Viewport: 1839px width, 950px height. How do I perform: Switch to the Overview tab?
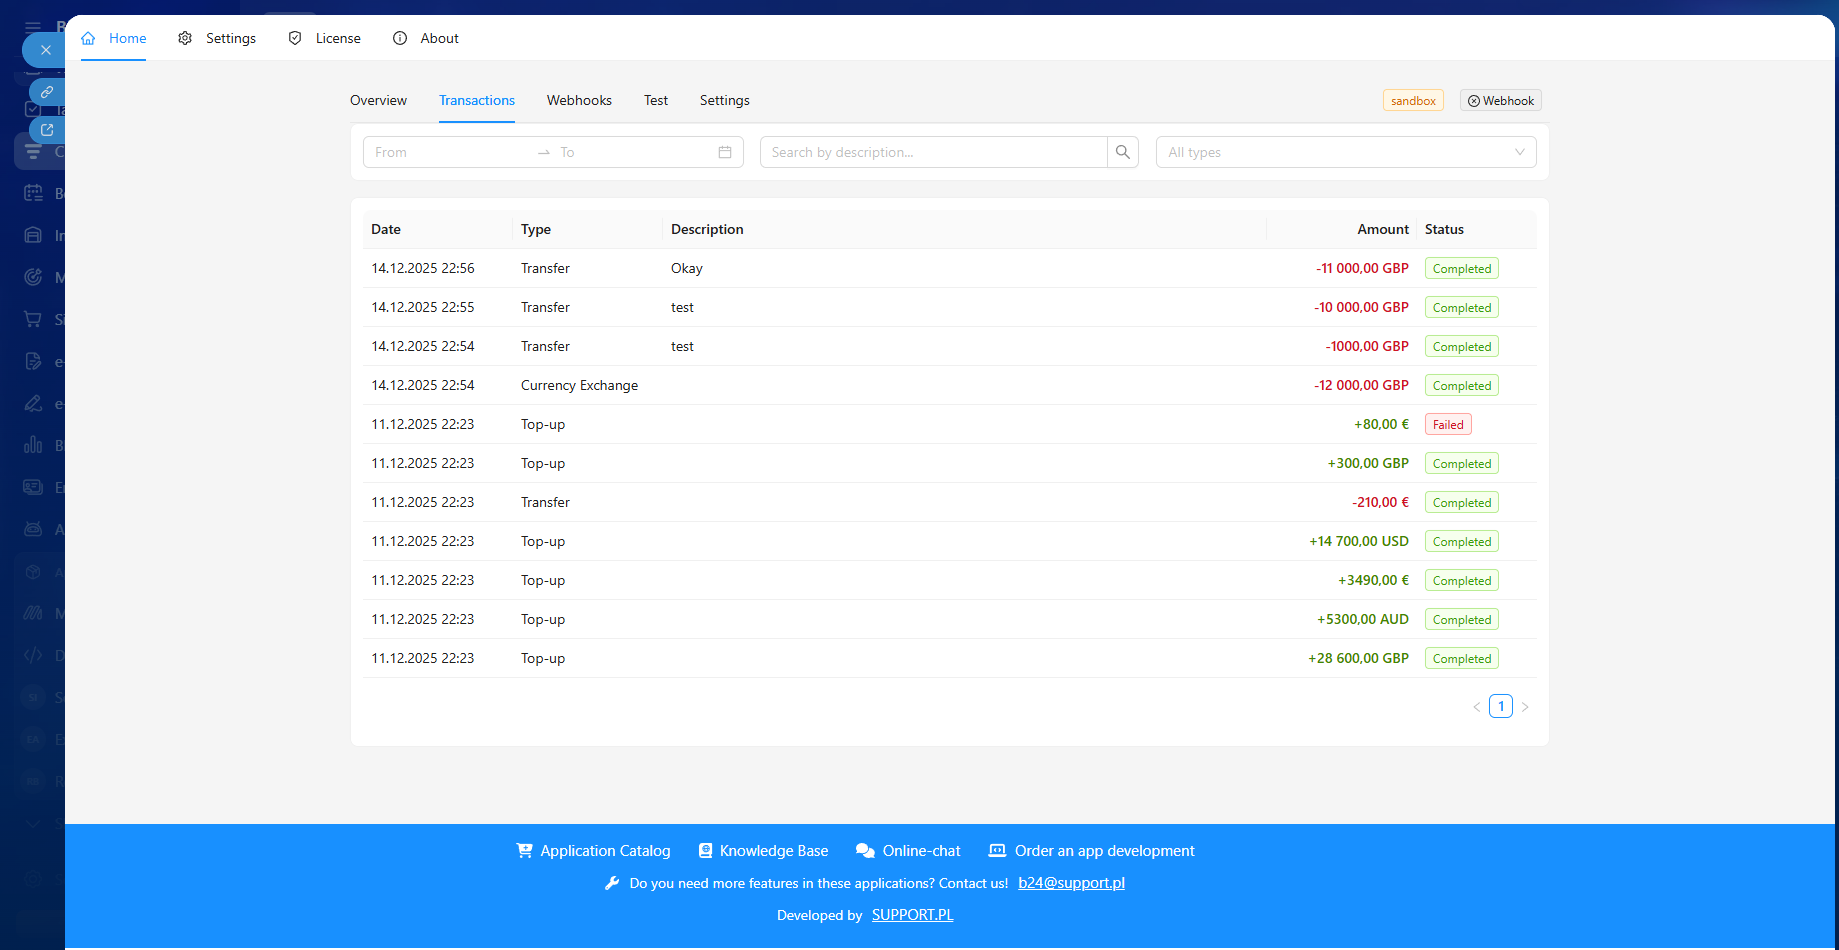pyautogui.click(x=378, y=100)
